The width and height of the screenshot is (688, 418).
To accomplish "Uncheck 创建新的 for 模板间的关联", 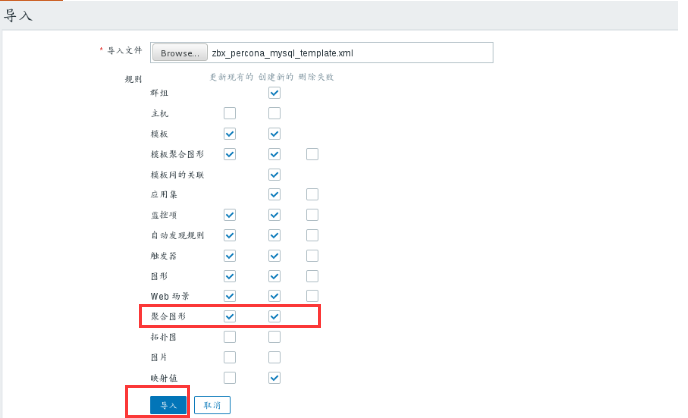I will [x=274, y=175].
